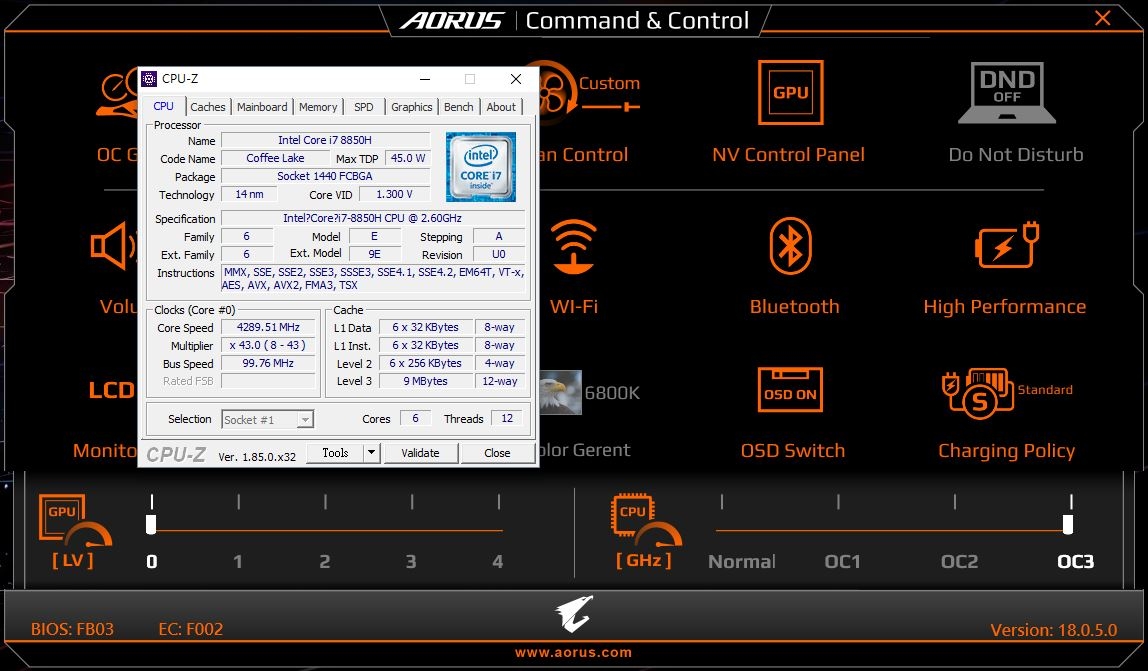
Task: Toggle the Bluetooth icon
Action: click(790, 246)
